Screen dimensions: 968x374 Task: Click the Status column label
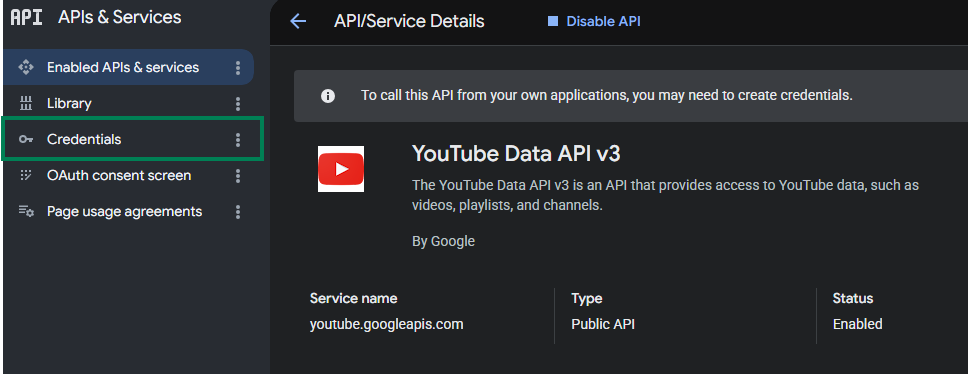point(853,299)
